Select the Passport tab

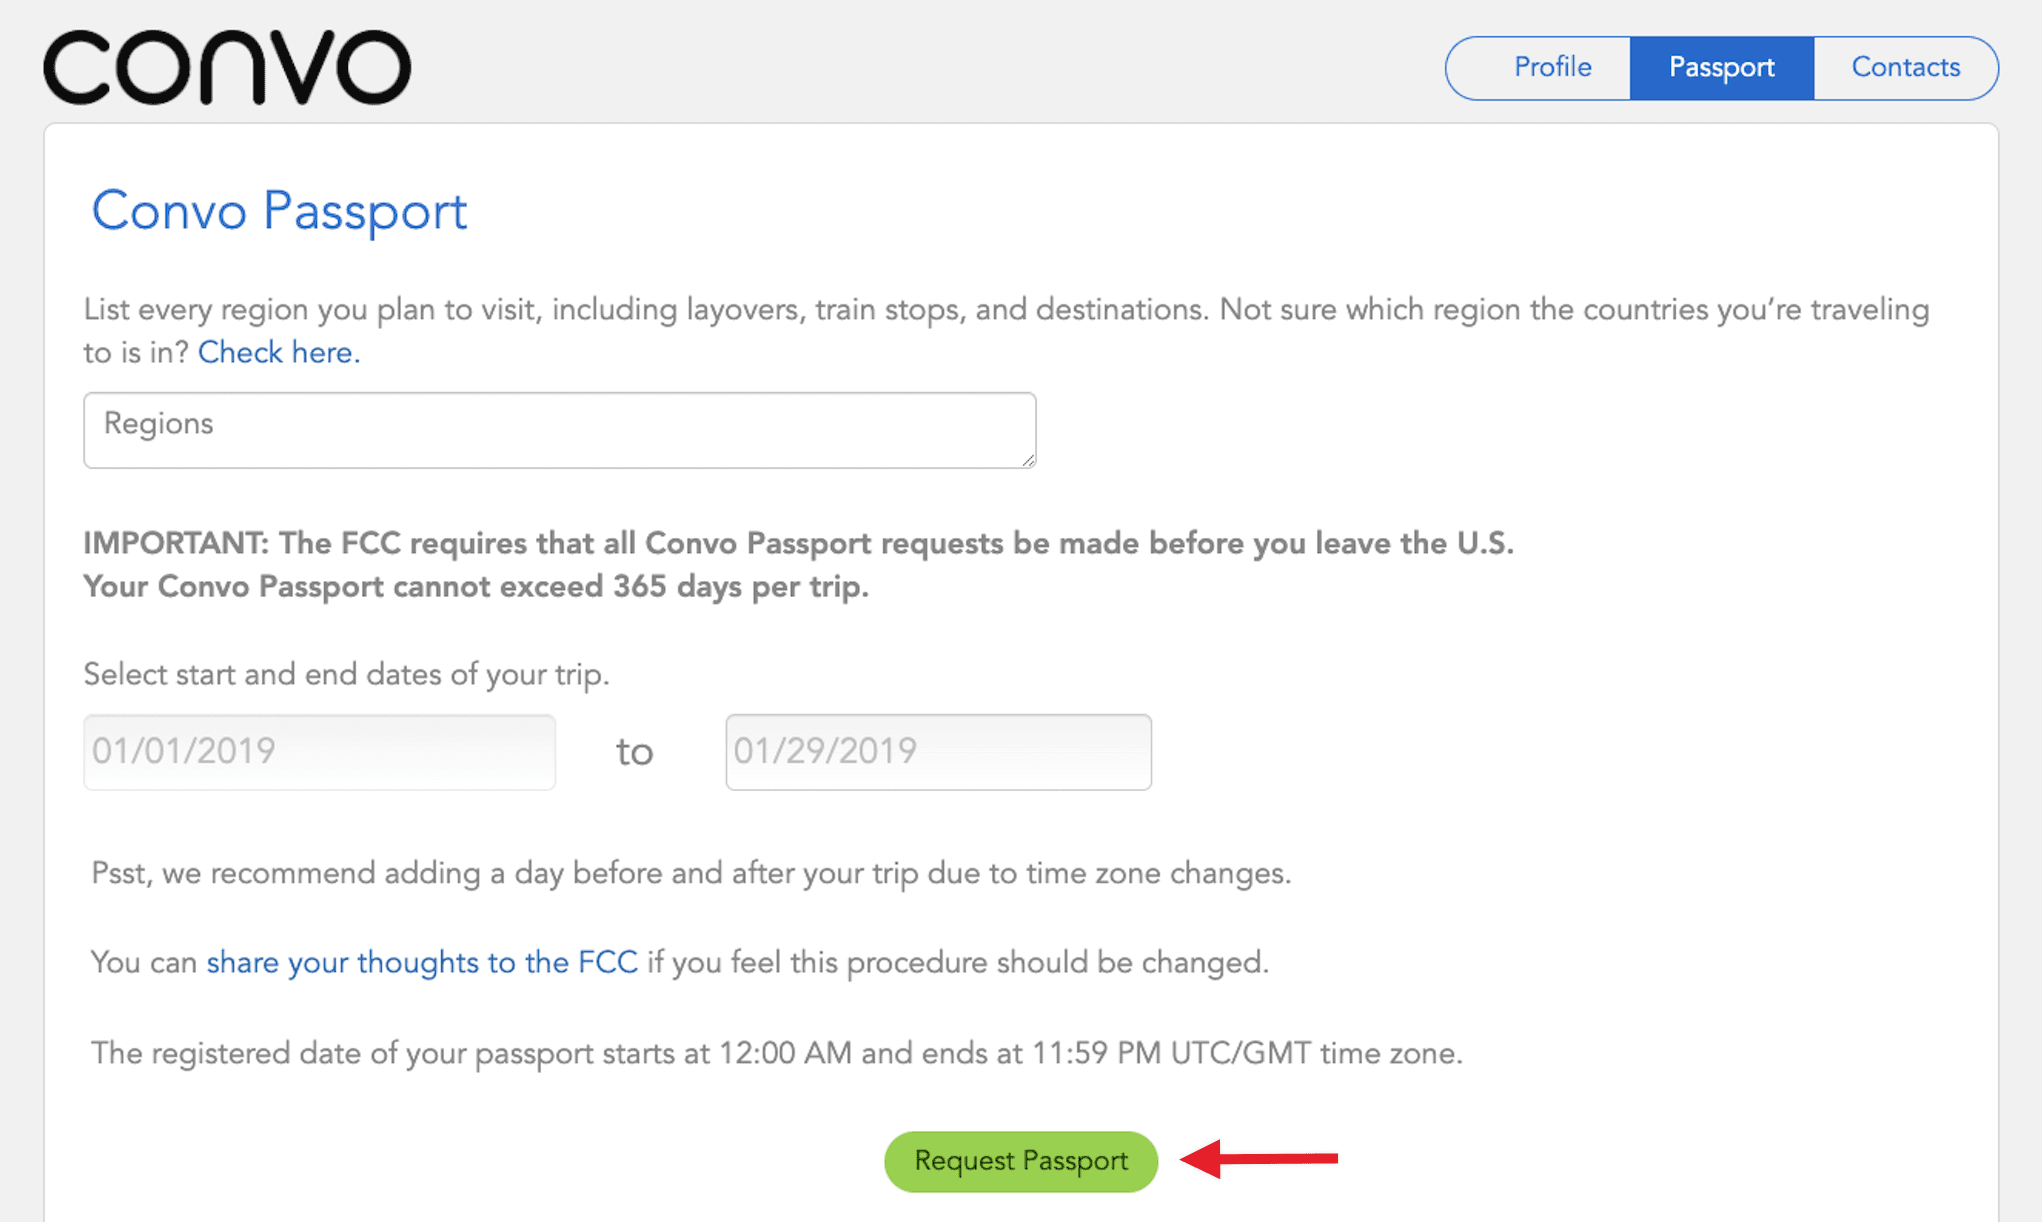1721,67
